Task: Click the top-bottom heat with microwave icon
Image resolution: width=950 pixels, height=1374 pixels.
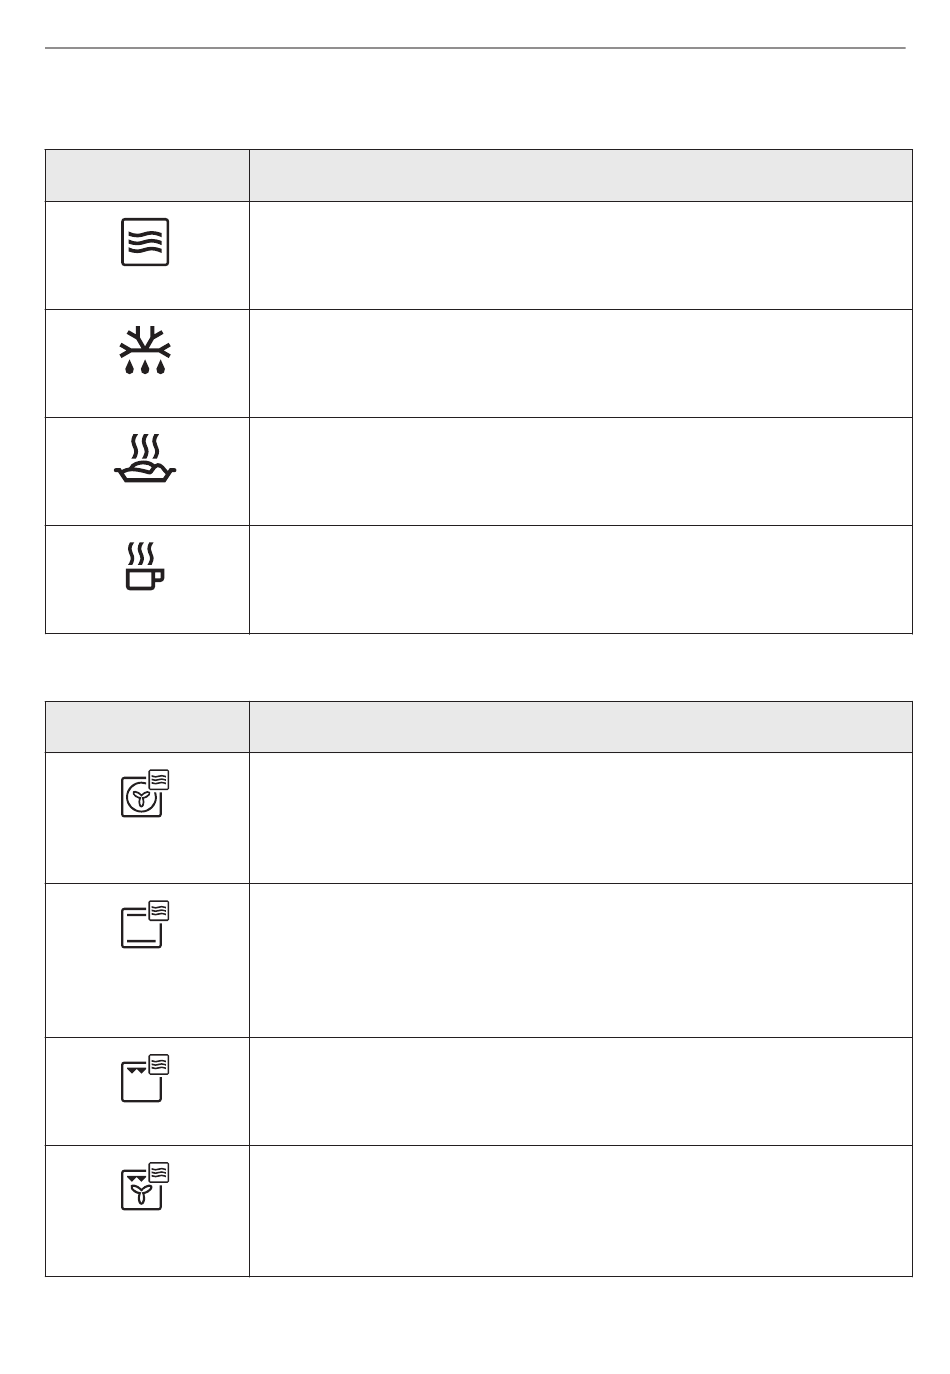Action: (145, 924)
